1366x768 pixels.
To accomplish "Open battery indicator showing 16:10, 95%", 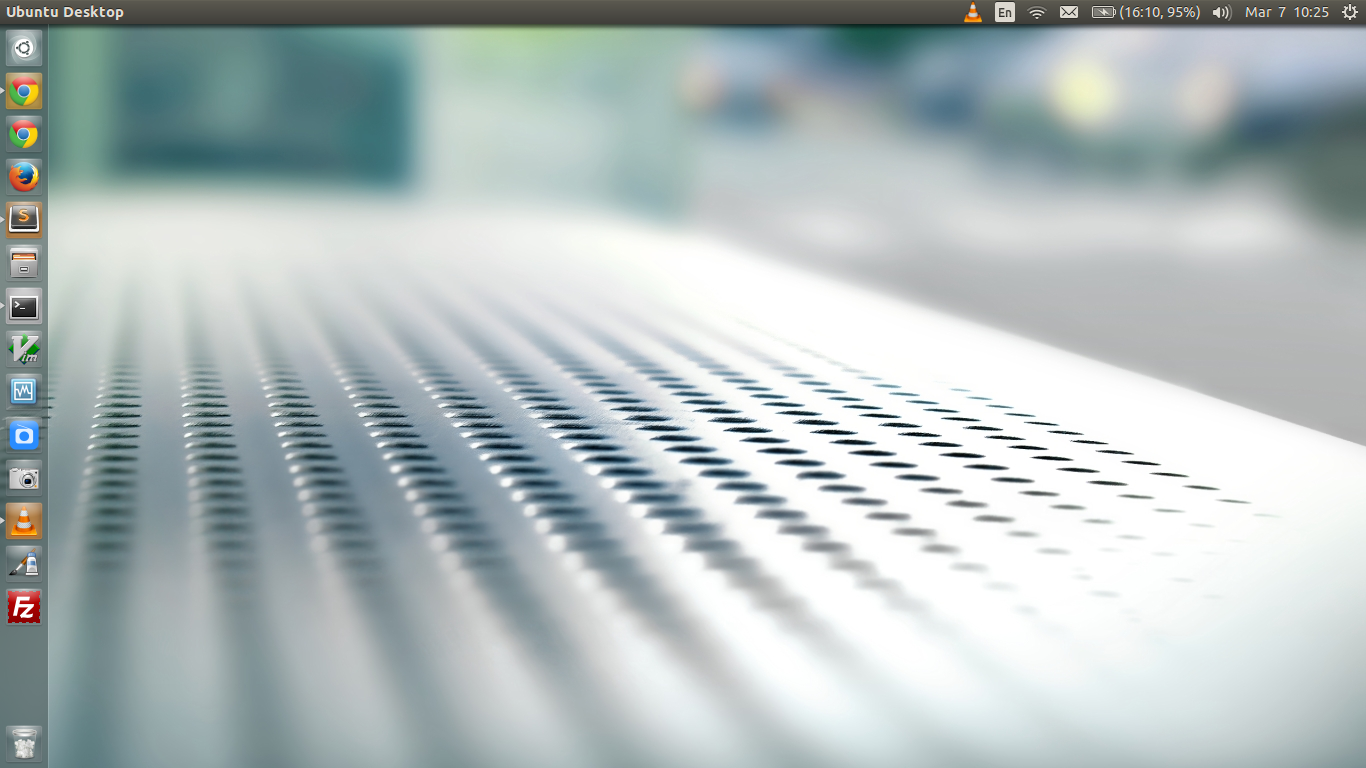I will click(x=1146, y=12).
